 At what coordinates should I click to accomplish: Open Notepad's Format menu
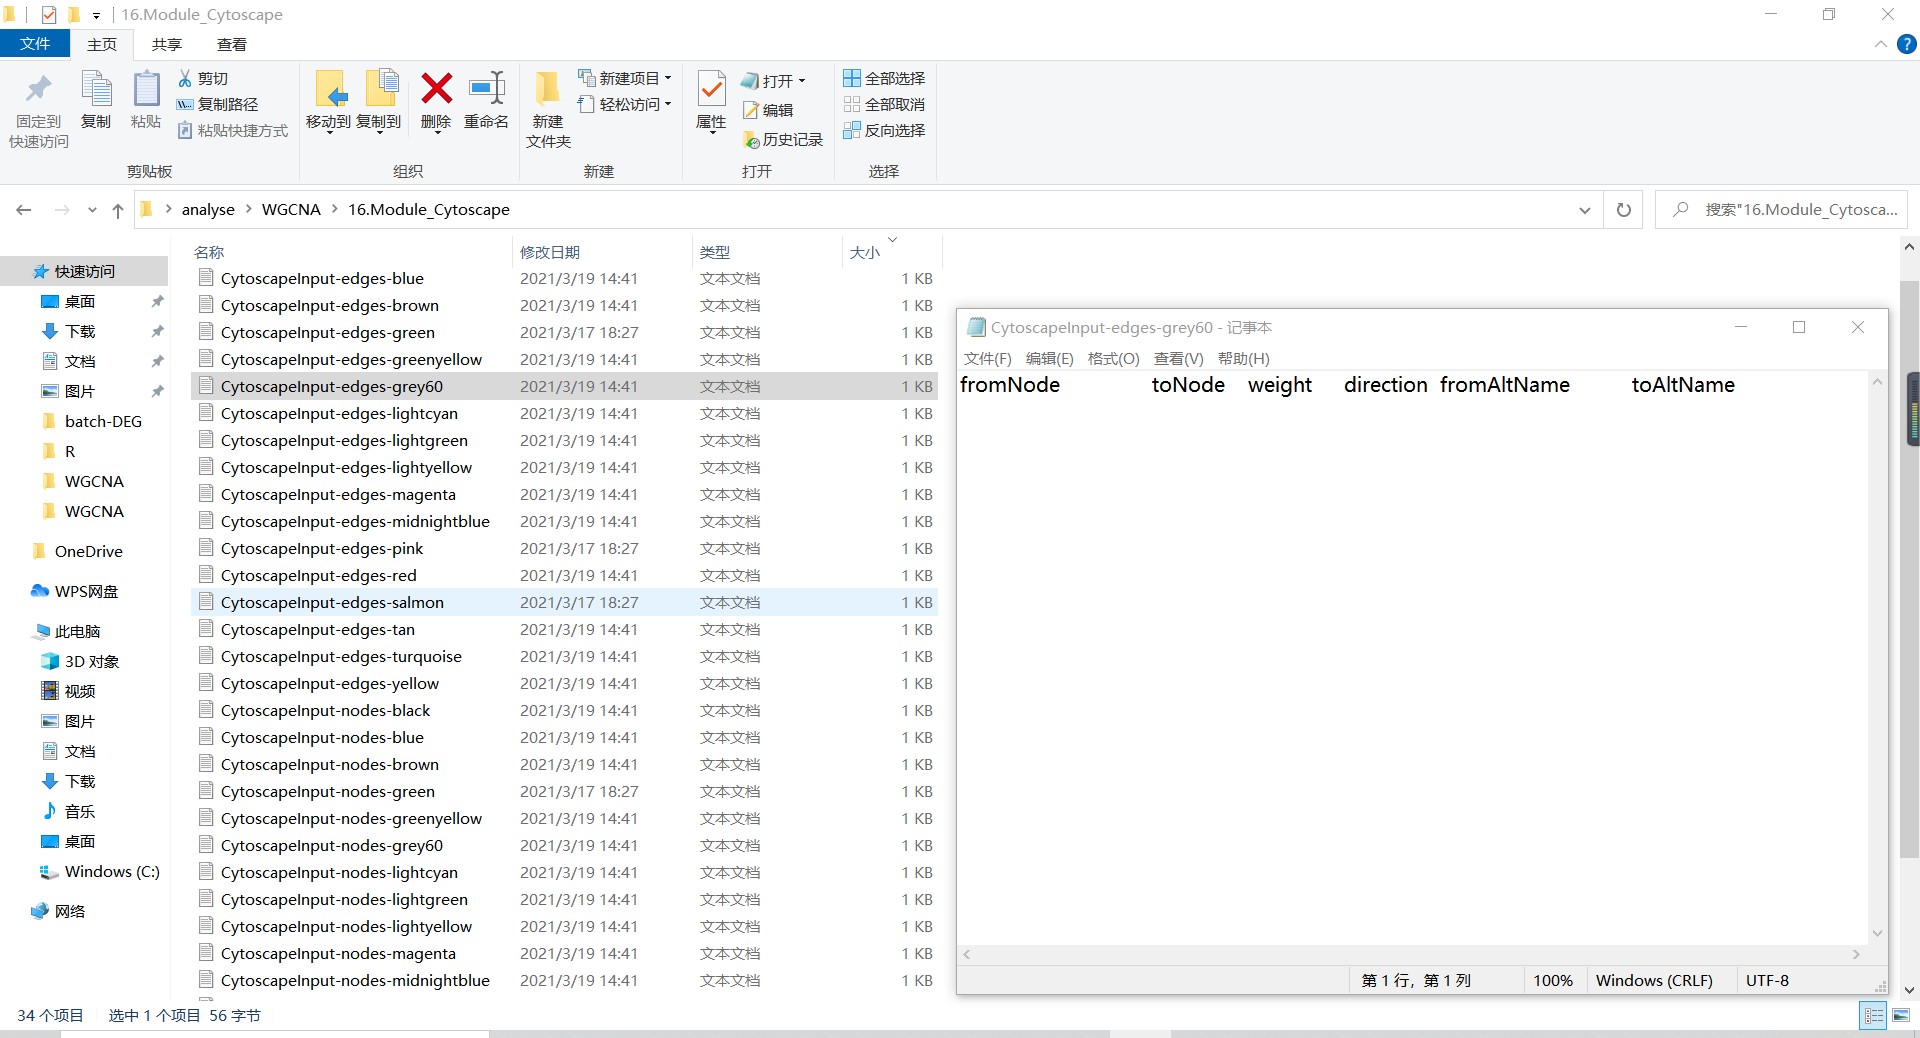click(1113, 358)
